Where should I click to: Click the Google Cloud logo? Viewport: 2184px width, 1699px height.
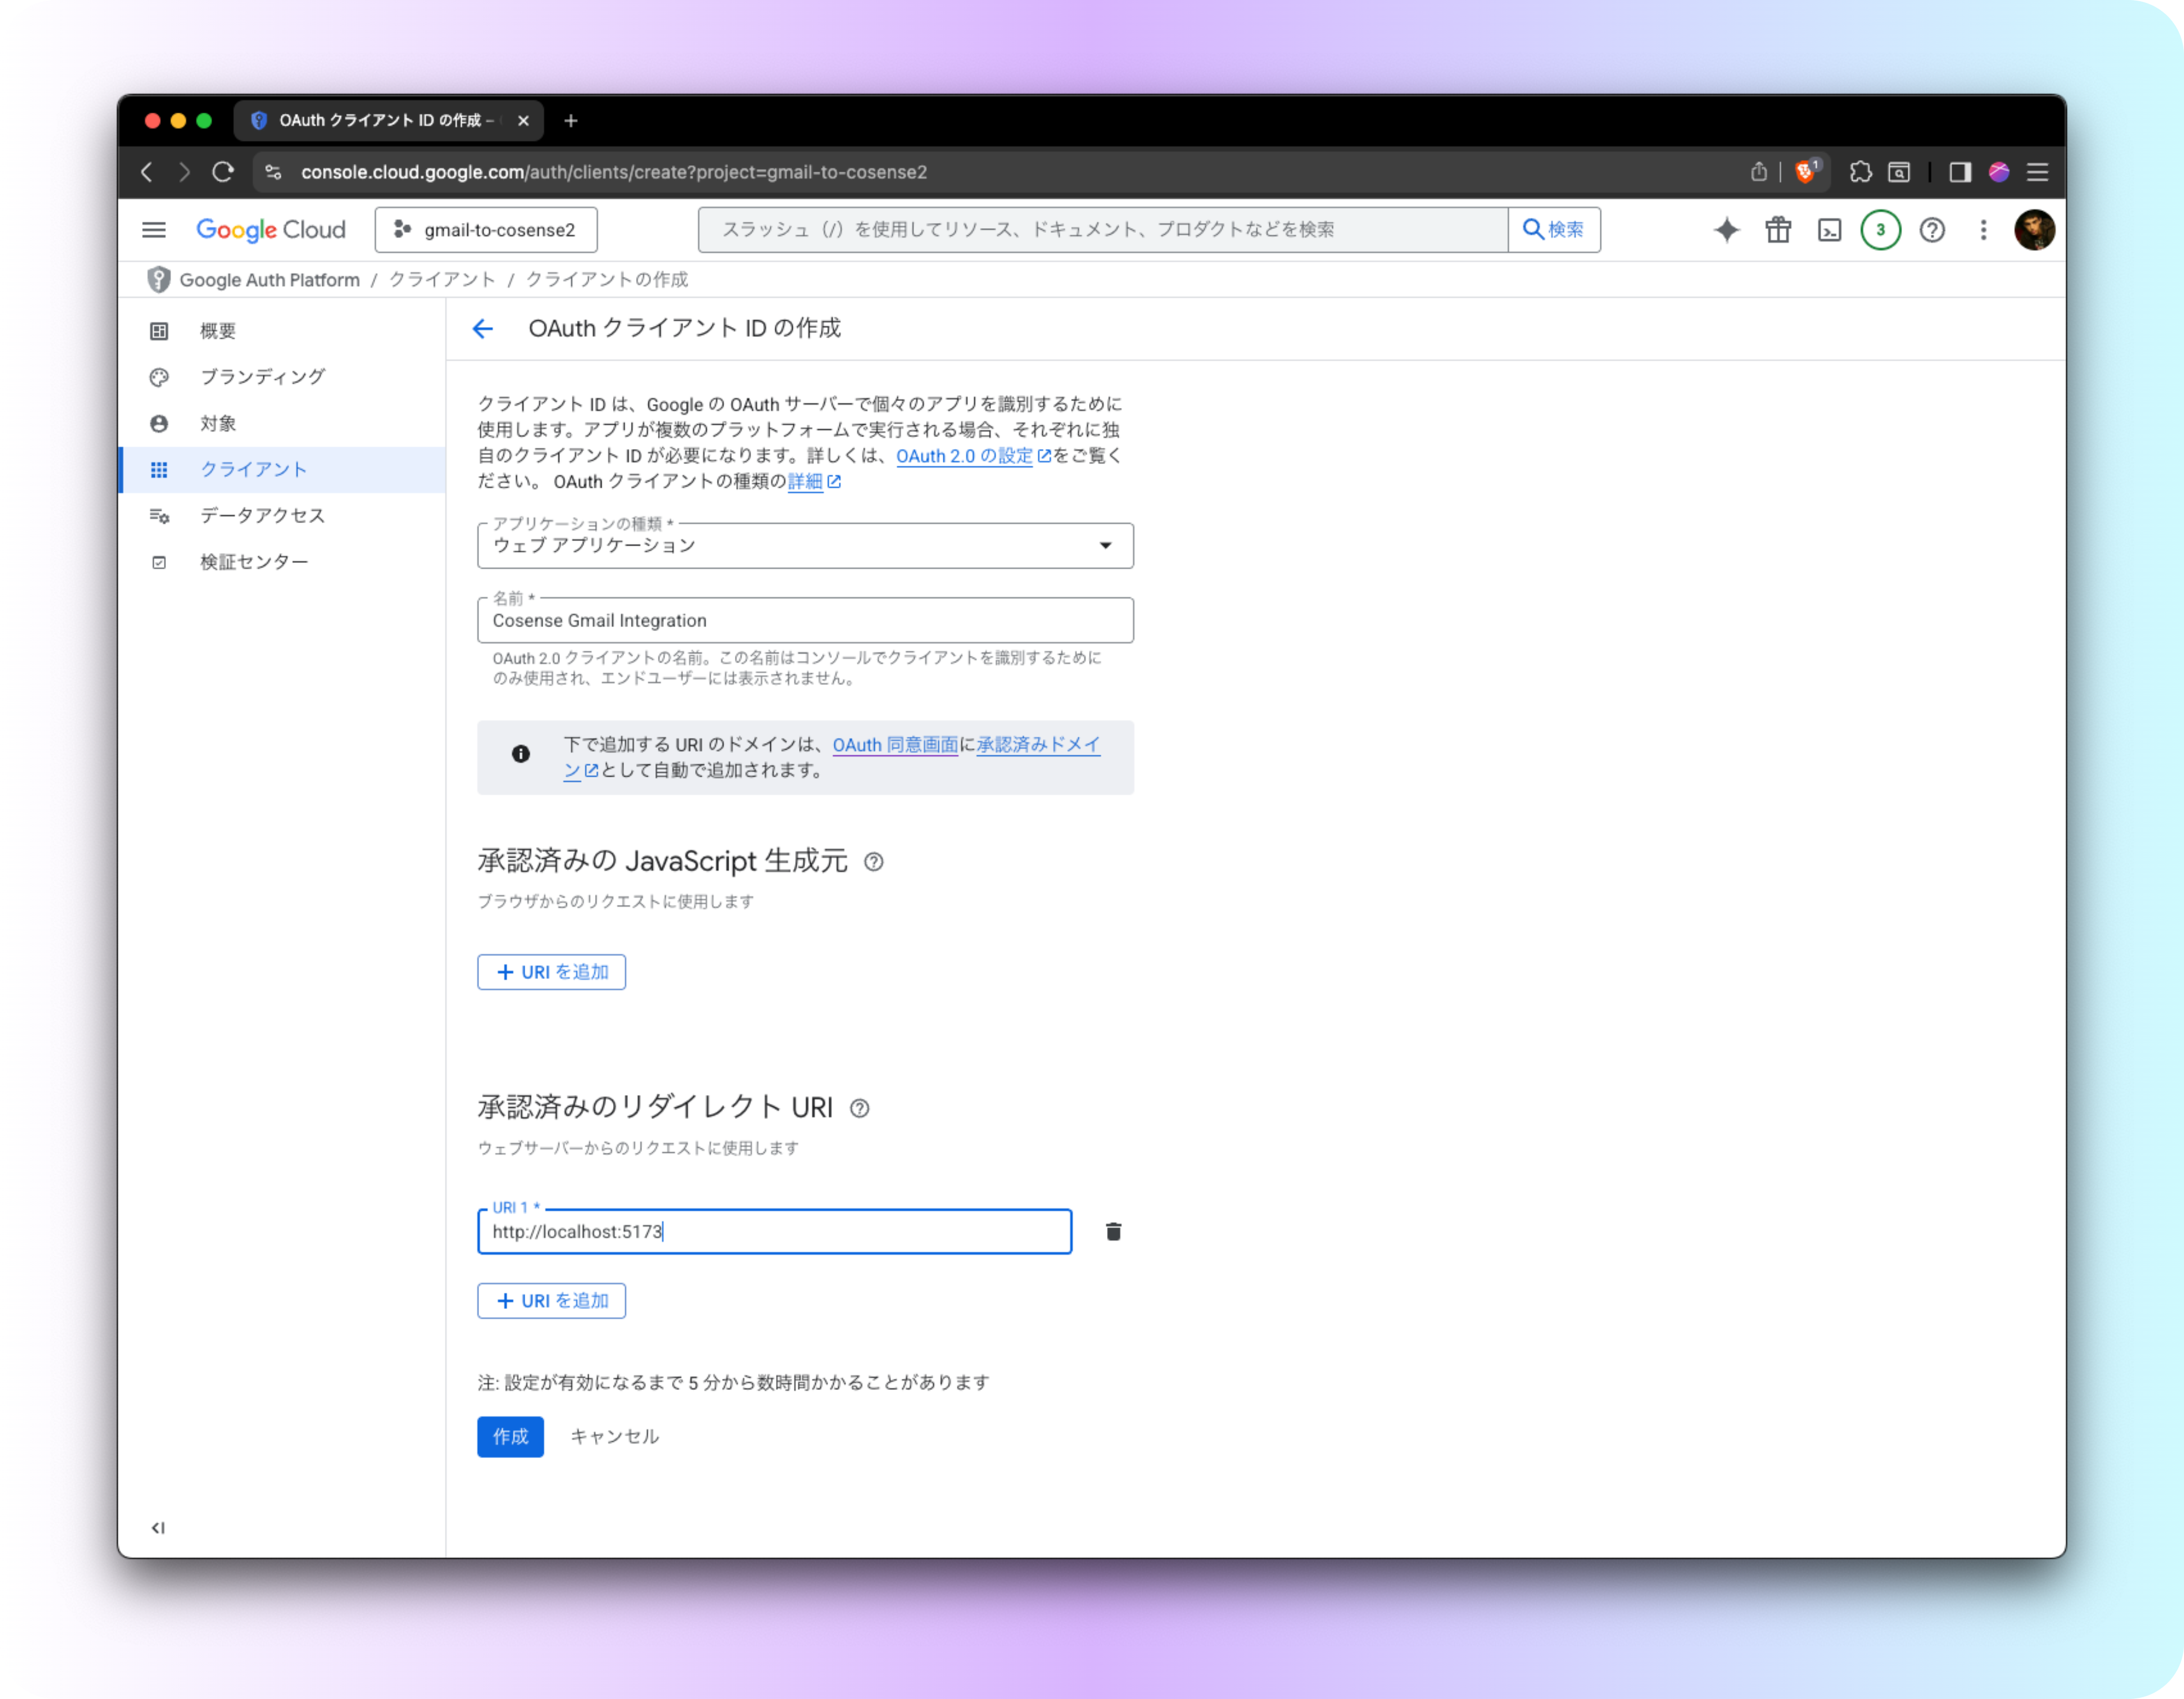270,230
